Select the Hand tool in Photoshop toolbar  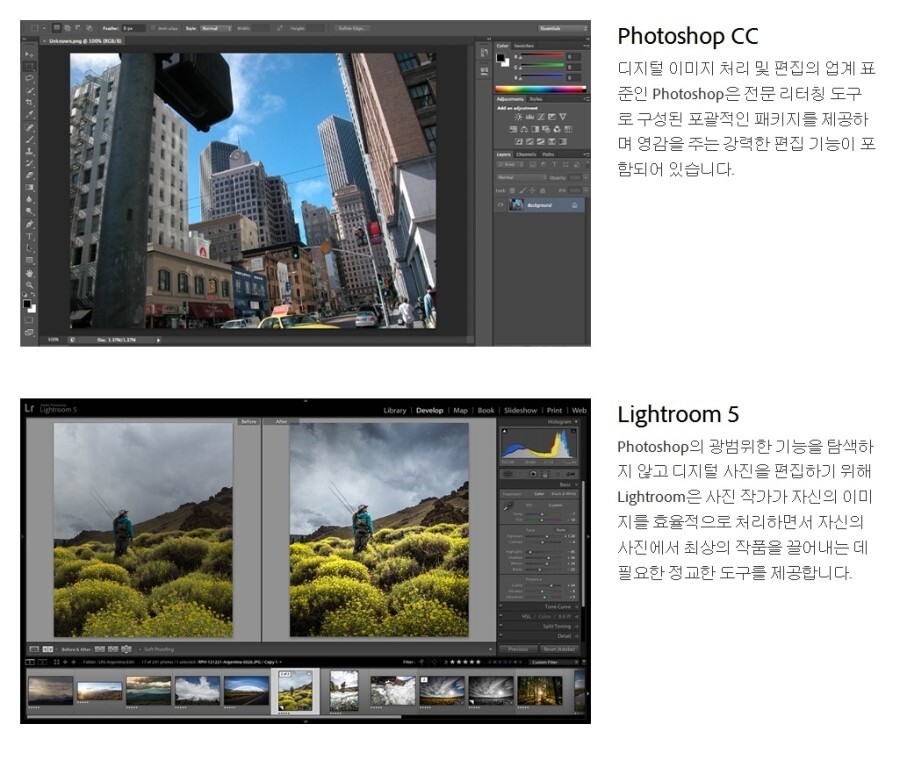(29, 273)
